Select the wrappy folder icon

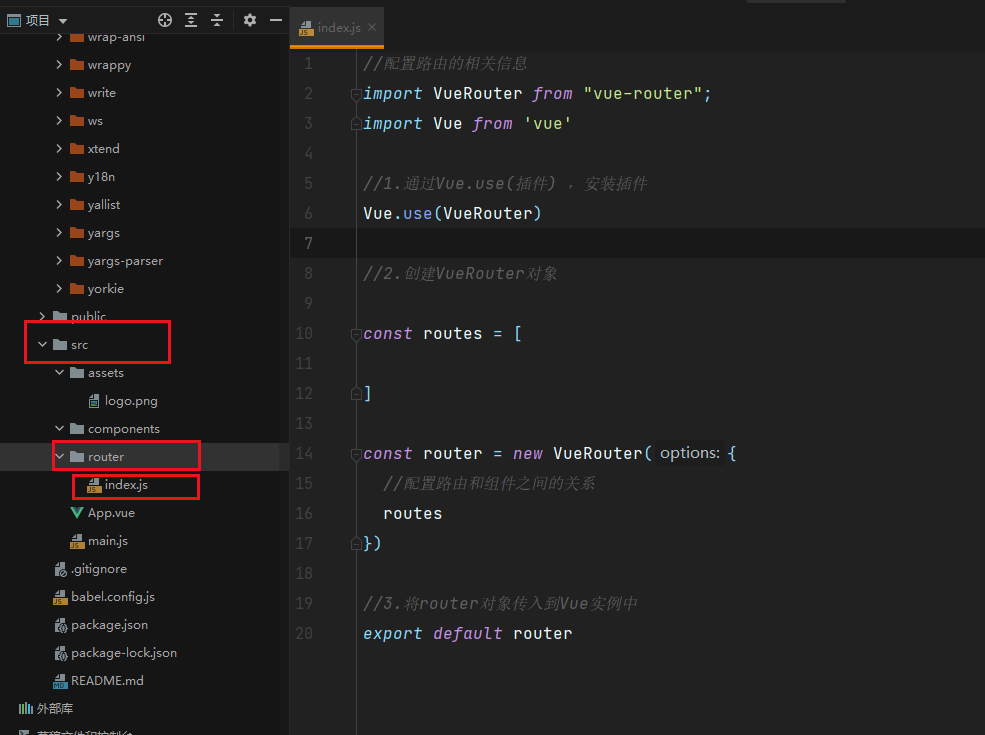point(77,65)
